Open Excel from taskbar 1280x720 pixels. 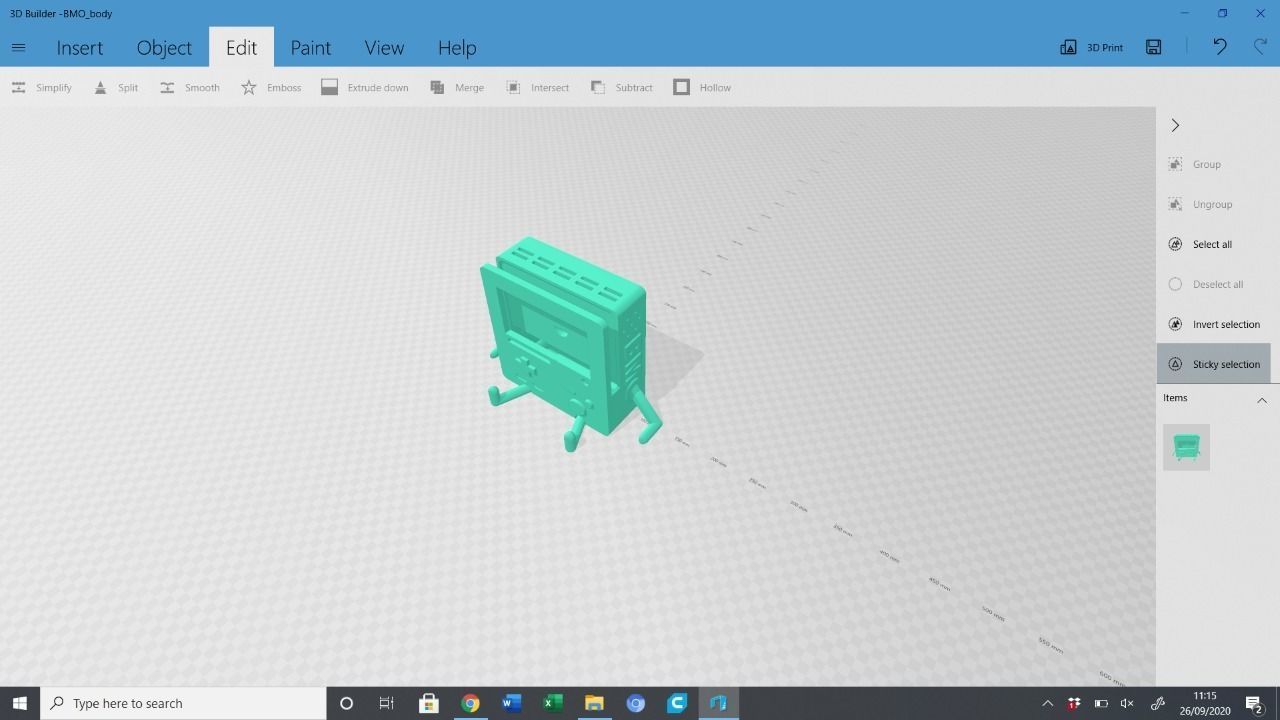(x=552, y=703)
